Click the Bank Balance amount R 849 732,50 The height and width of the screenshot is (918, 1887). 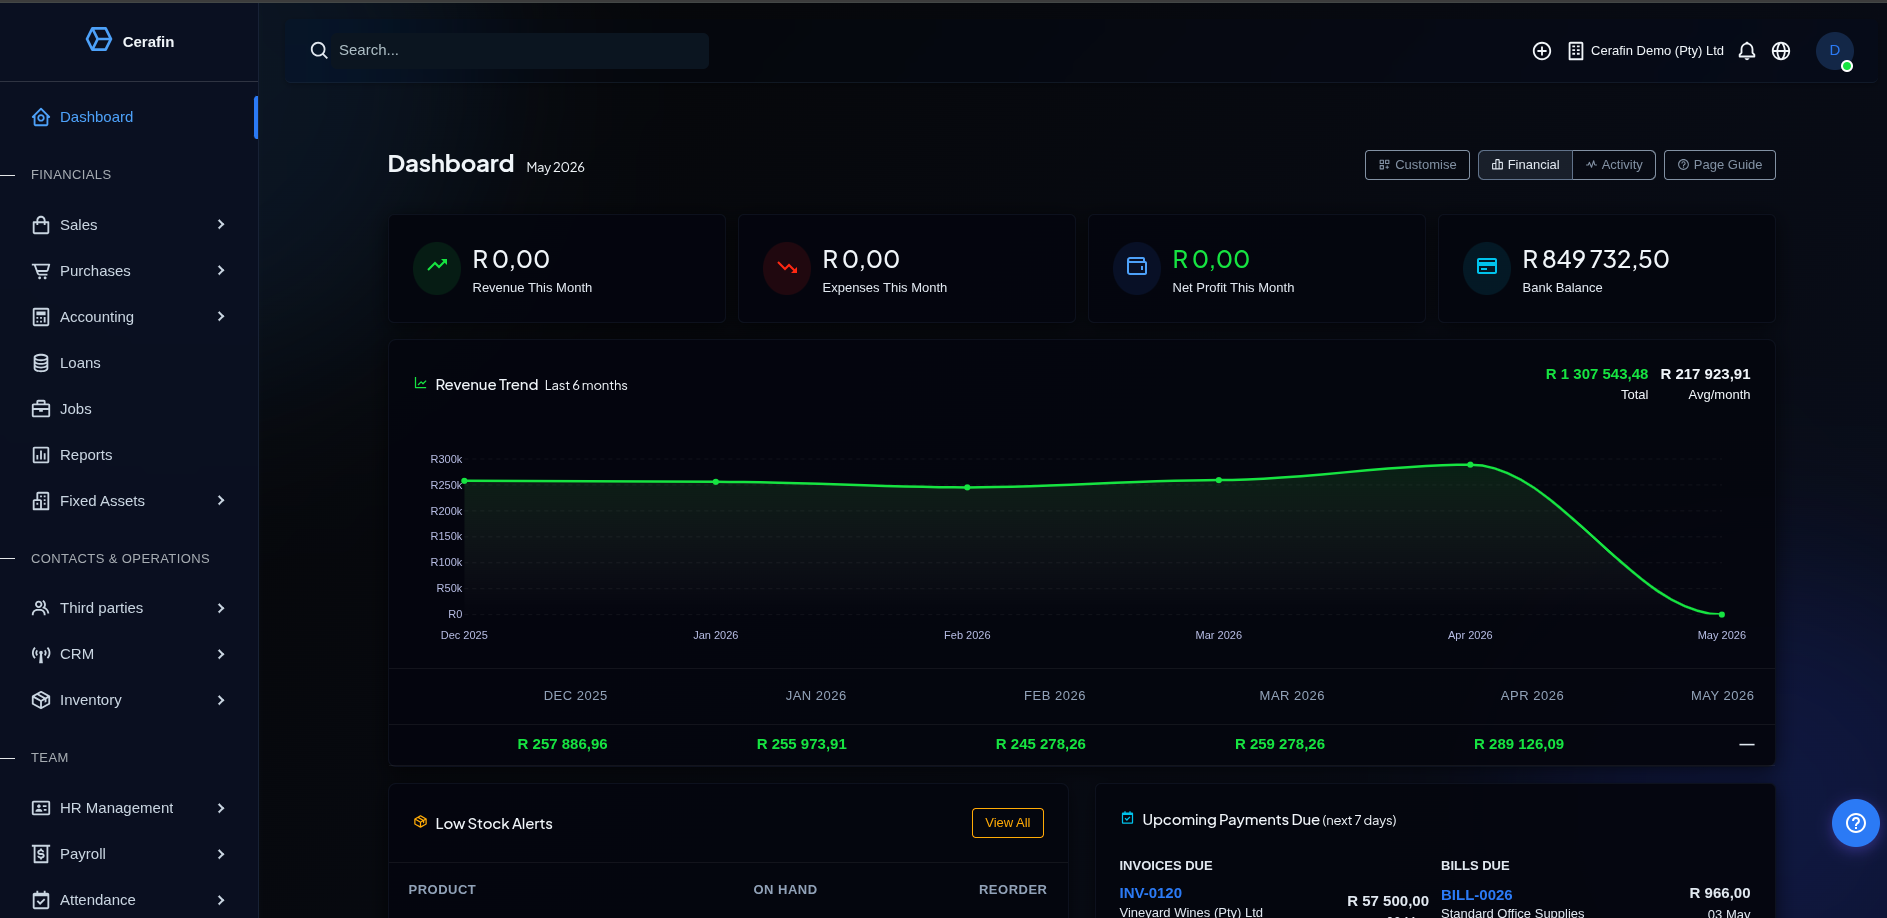coord(1596,260)
